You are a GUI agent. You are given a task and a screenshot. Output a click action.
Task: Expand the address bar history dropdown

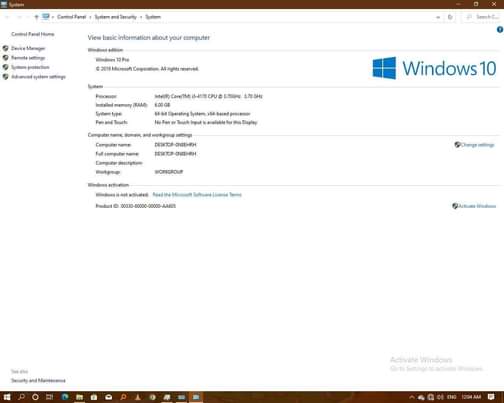click(438, 17)
